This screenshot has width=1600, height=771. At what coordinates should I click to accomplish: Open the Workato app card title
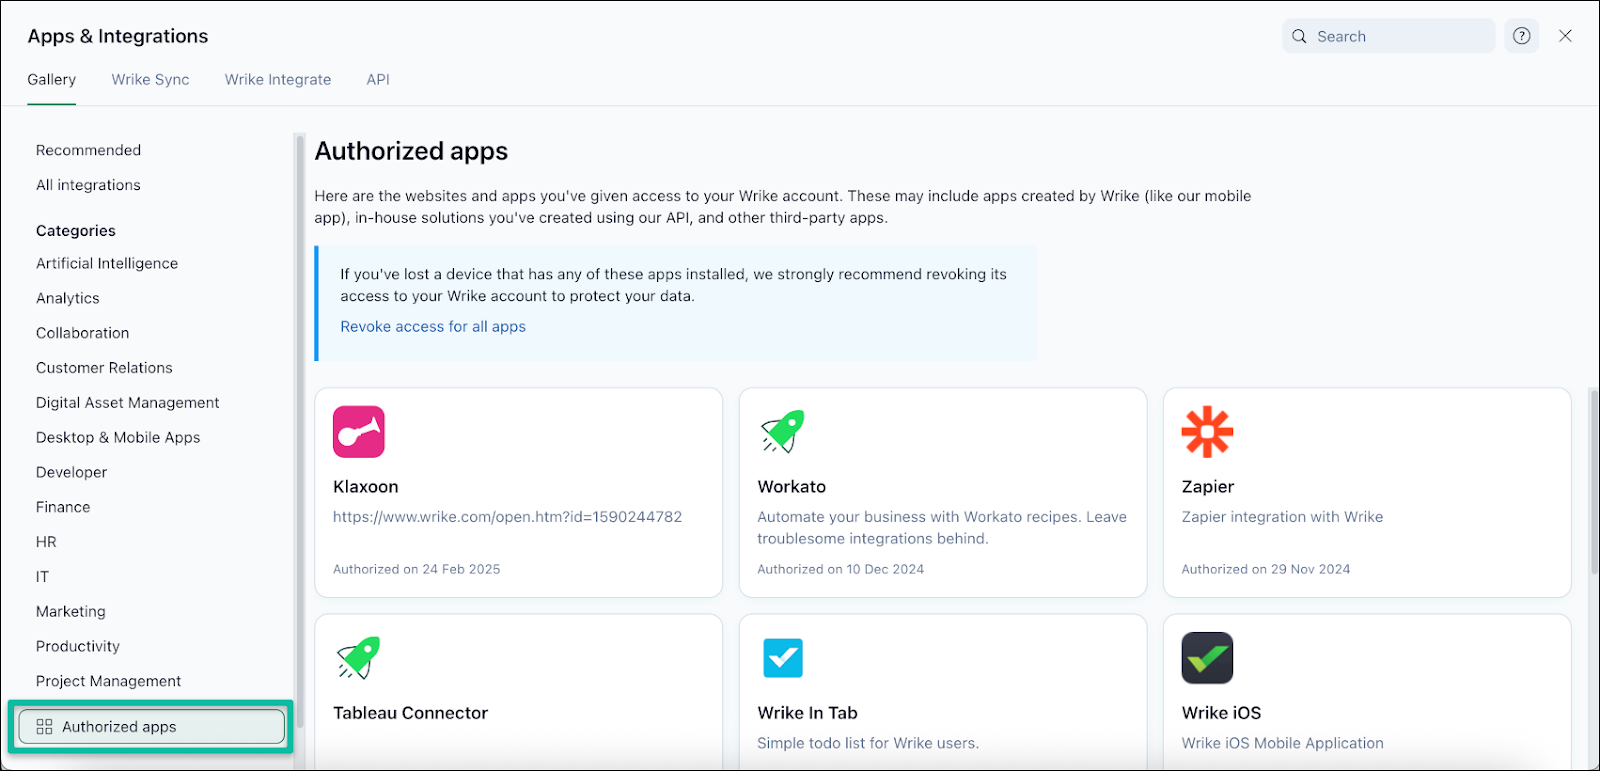pos(792,487)
